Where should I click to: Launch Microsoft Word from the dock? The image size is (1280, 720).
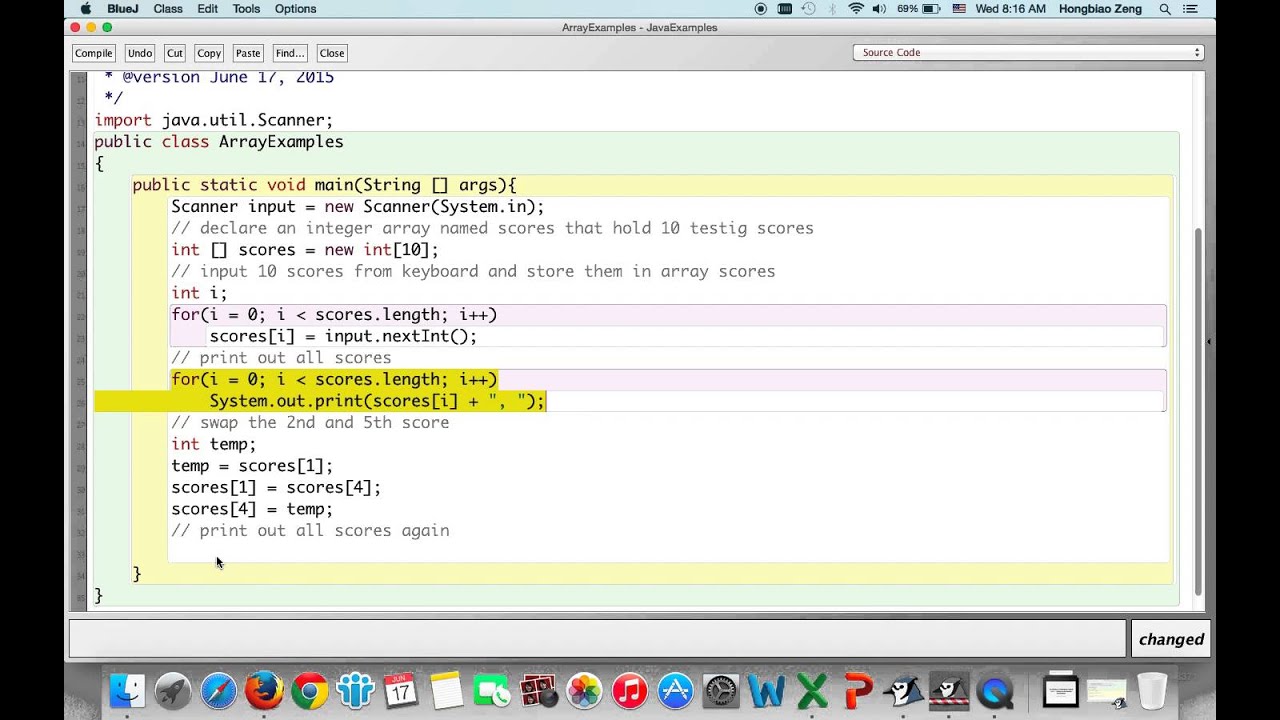pyautogui.click(x=767, y=691)
